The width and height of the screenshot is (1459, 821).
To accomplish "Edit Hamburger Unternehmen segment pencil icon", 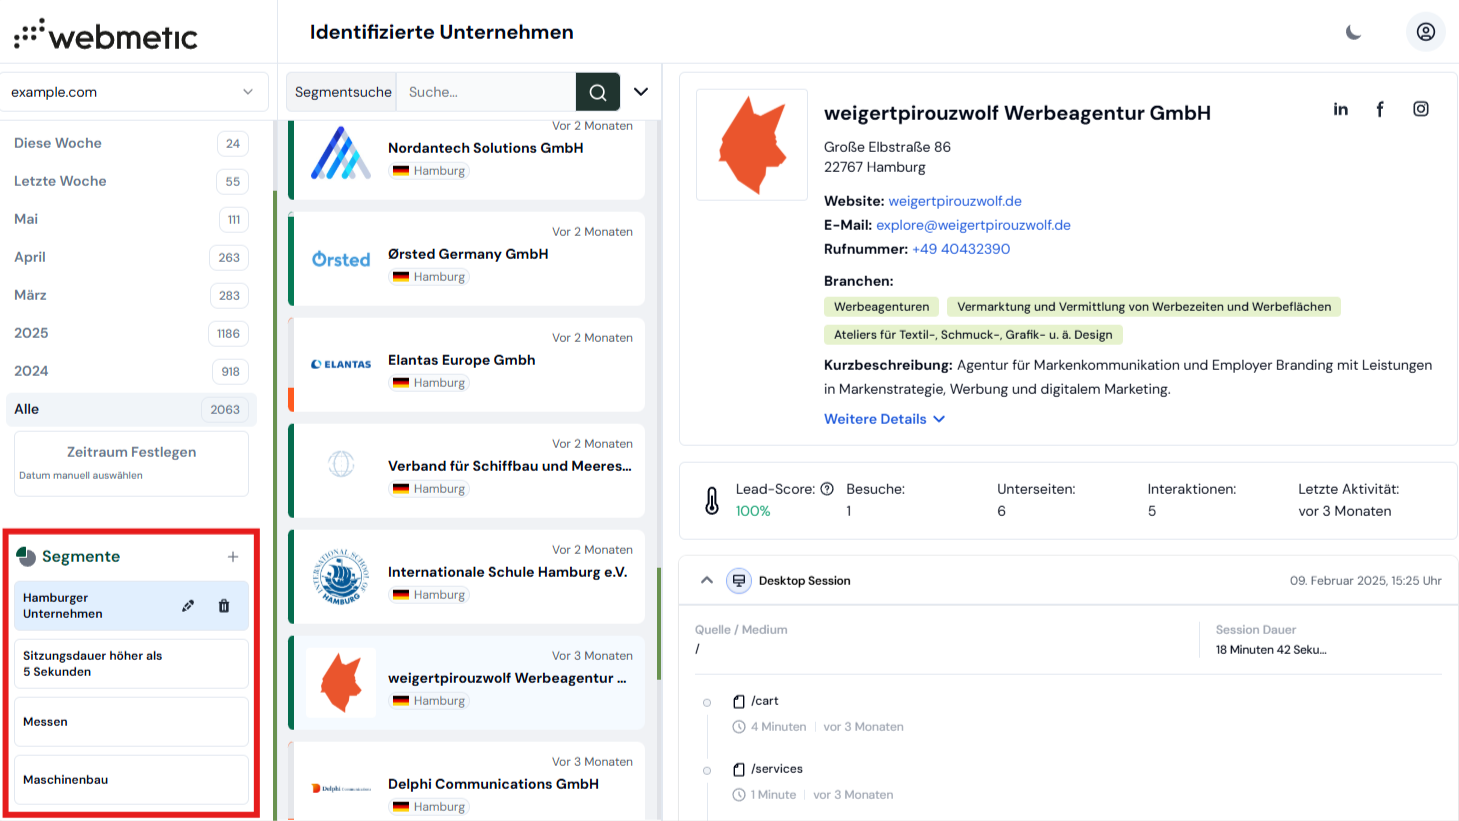I will (188, 606).
